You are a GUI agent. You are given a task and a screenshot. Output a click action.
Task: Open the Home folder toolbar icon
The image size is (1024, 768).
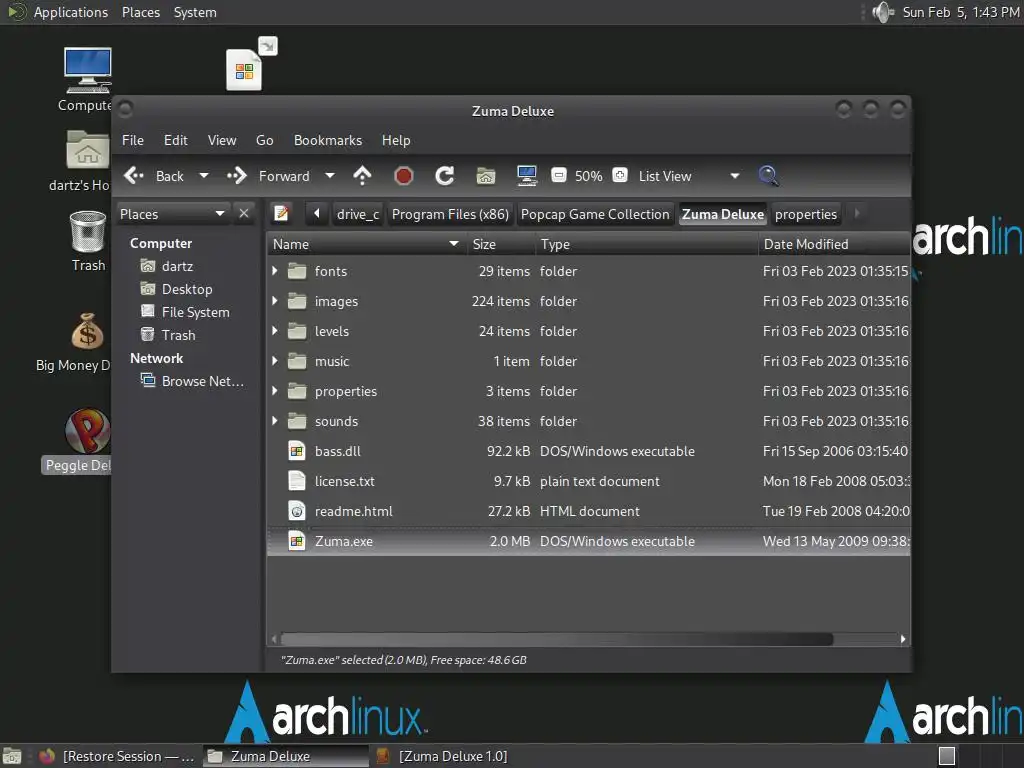[485, 176]
